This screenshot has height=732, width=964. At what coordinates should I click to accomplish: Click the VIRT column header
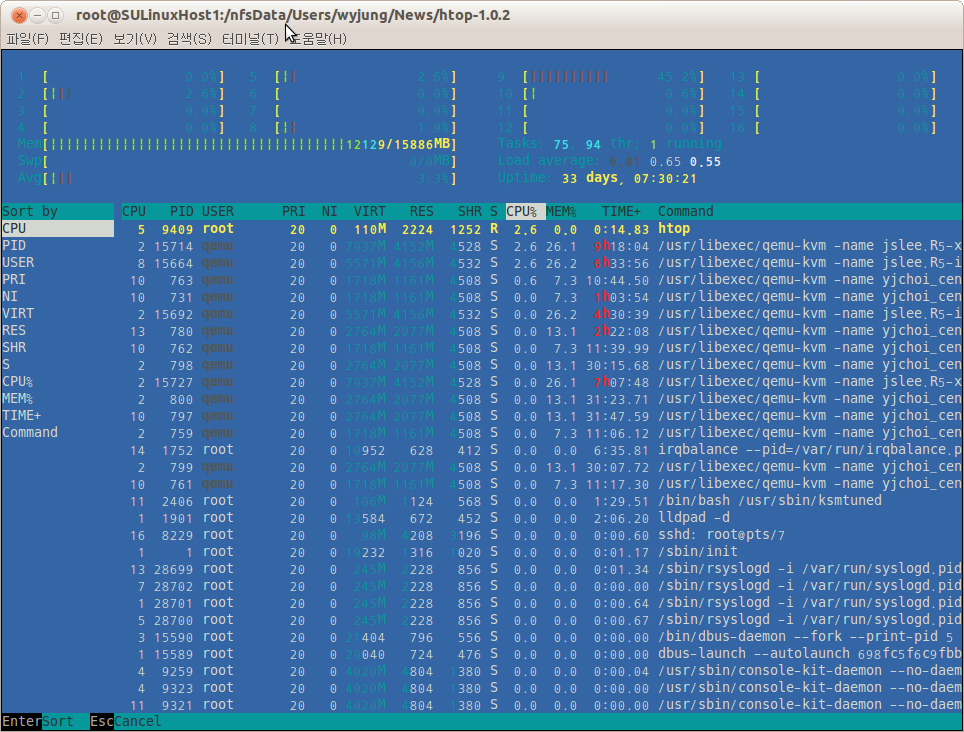(x=369, y=211)
